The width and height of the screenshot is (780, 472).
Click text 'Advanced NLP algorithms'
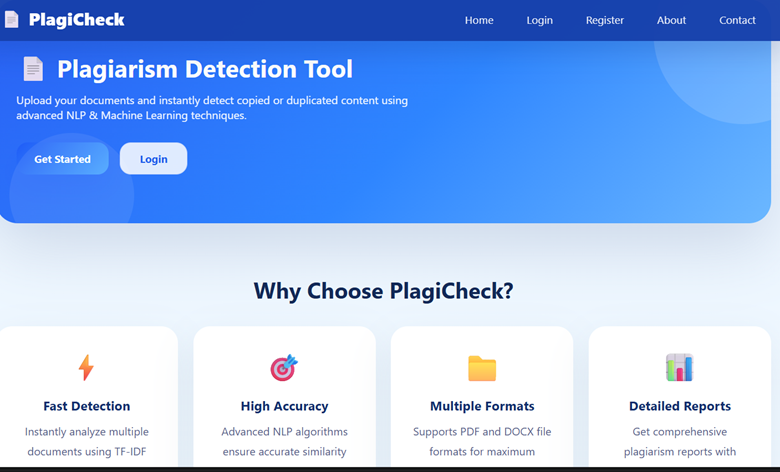point(285,432)
